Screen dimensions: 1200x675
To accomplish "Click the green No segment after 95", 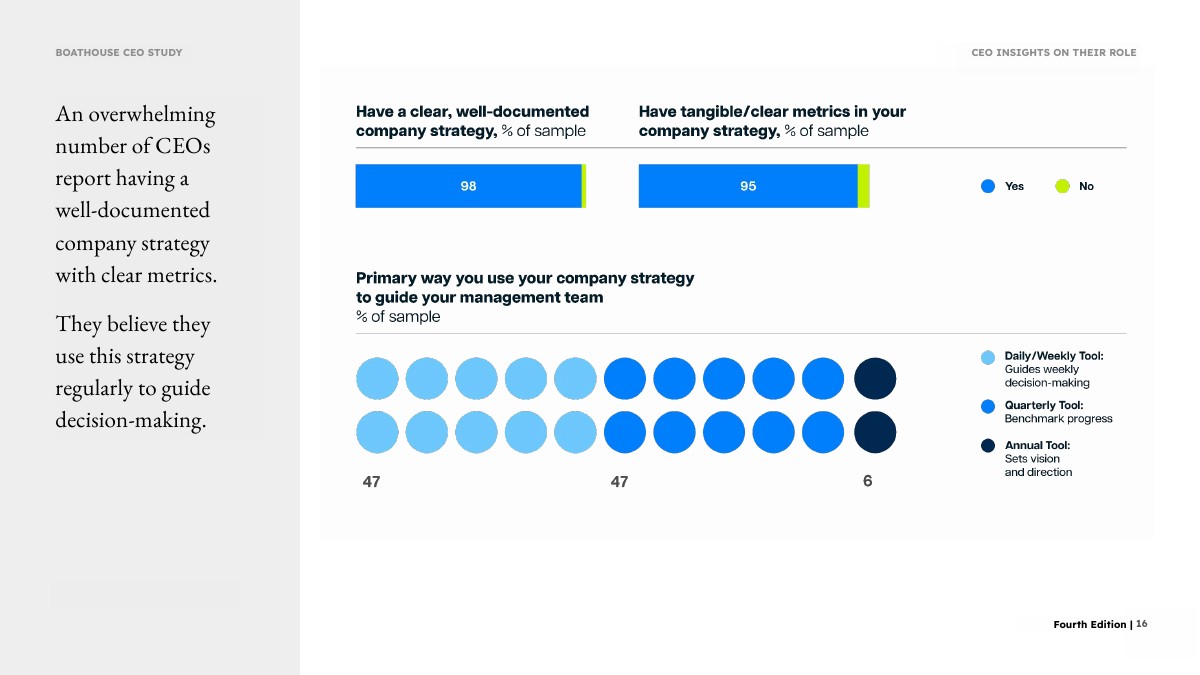I will tap(864, 186).
